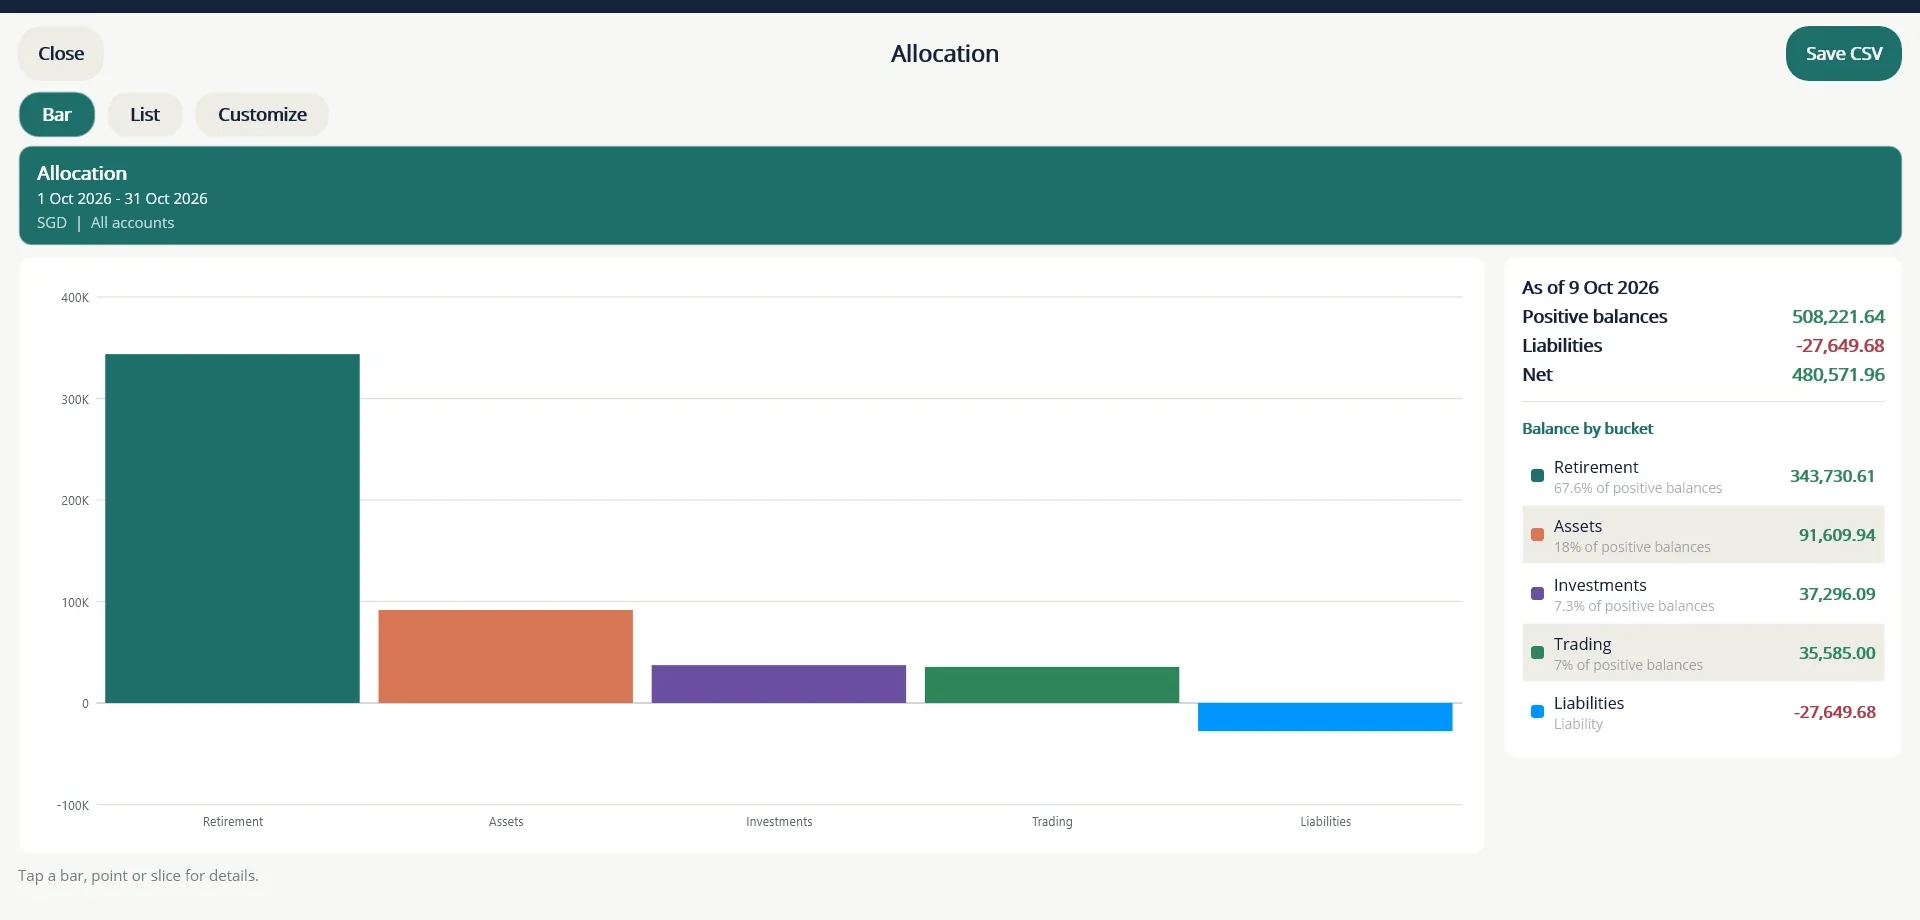Click the Positive balances total 508,221.64
Image resolution: width=1920 pixels, height=920 pixels.
1838,317
